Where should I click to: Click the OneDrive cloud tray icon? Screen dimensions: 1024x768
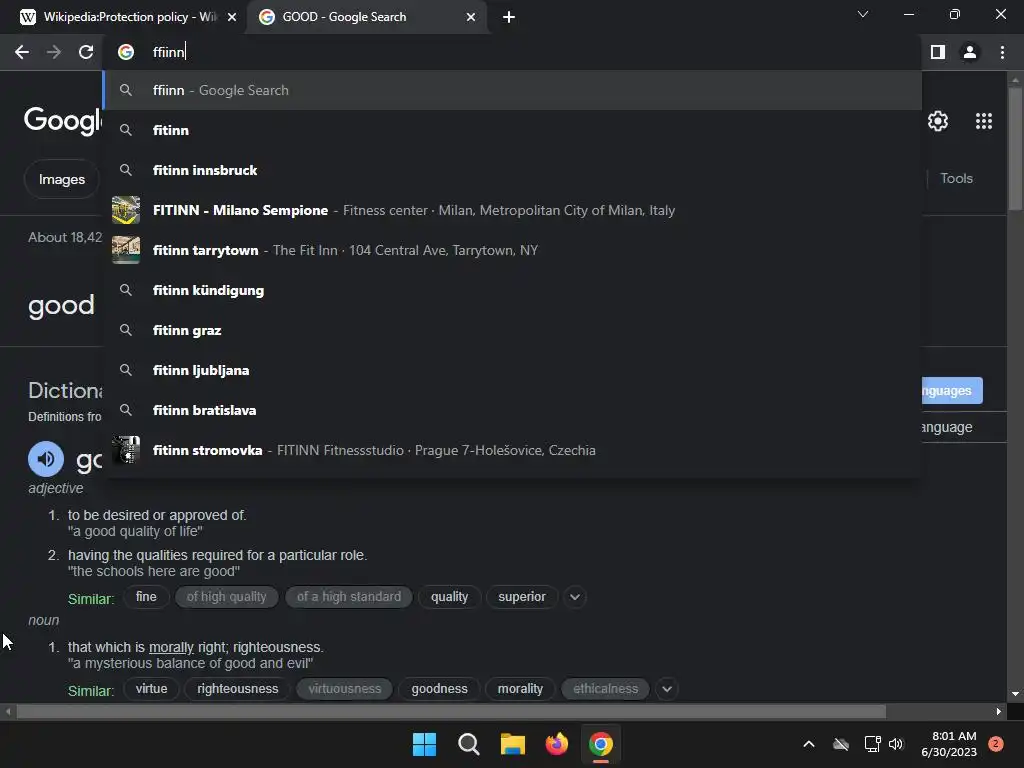tap(841, 744)
